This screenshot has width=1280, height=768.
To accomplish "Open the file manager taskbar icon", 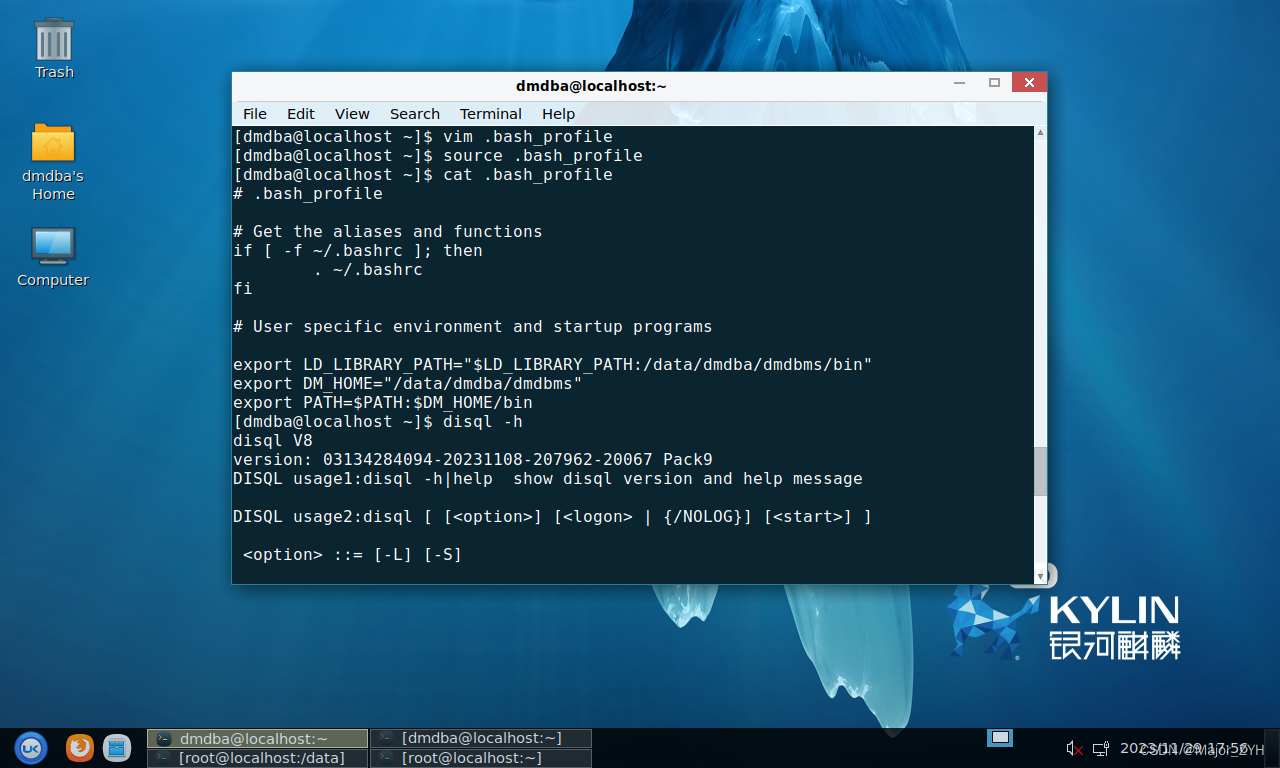I will pos(117,747).
